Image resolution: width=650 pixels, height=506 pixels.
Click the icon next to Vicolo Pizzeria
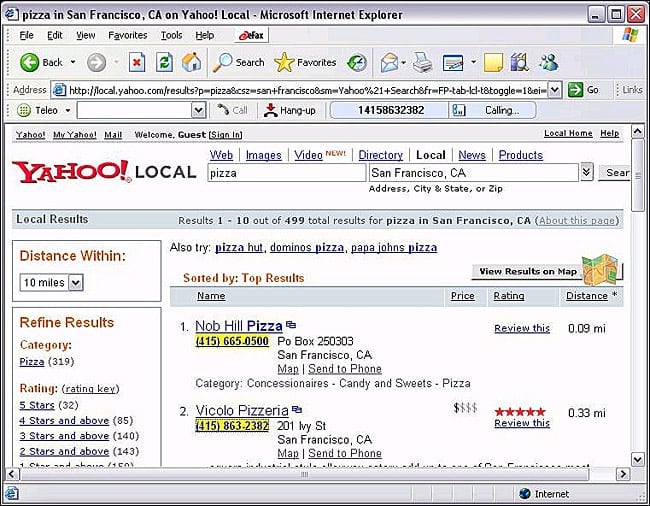click(296, 409)
